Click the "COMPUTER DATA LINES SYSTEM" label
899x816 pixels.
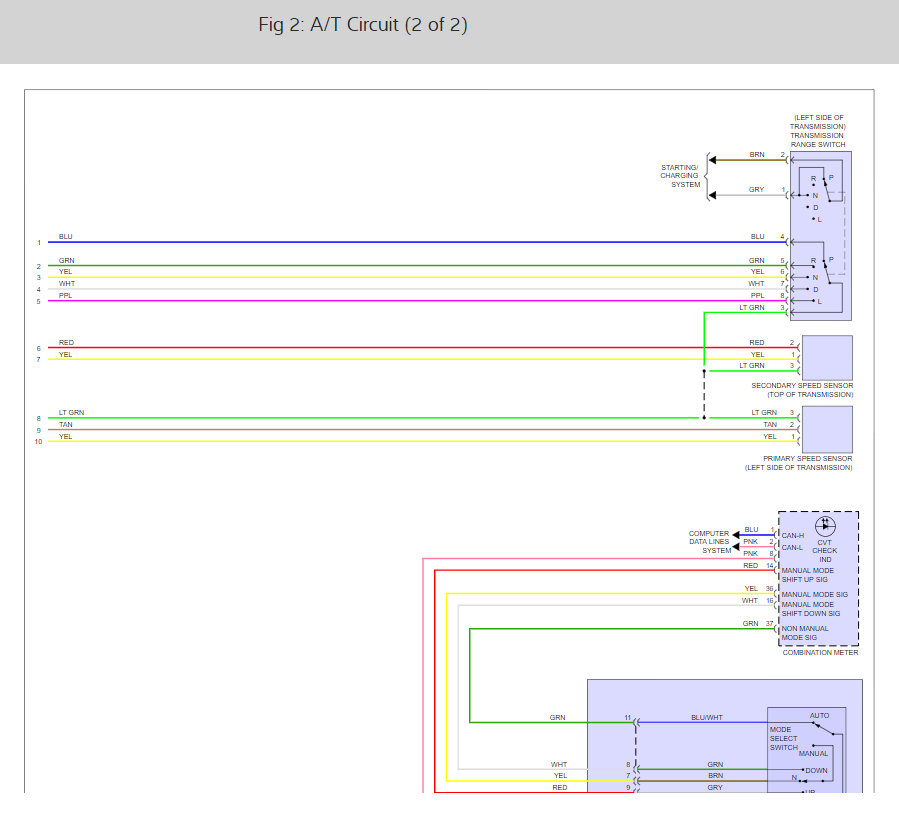[x=710, y=542]
